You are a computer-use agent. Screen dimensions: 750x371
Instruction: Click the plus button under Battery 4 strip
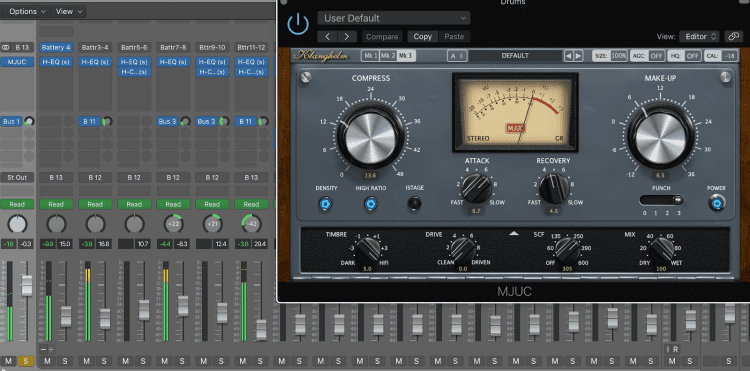pyautogui.click(x=51, y=349)
